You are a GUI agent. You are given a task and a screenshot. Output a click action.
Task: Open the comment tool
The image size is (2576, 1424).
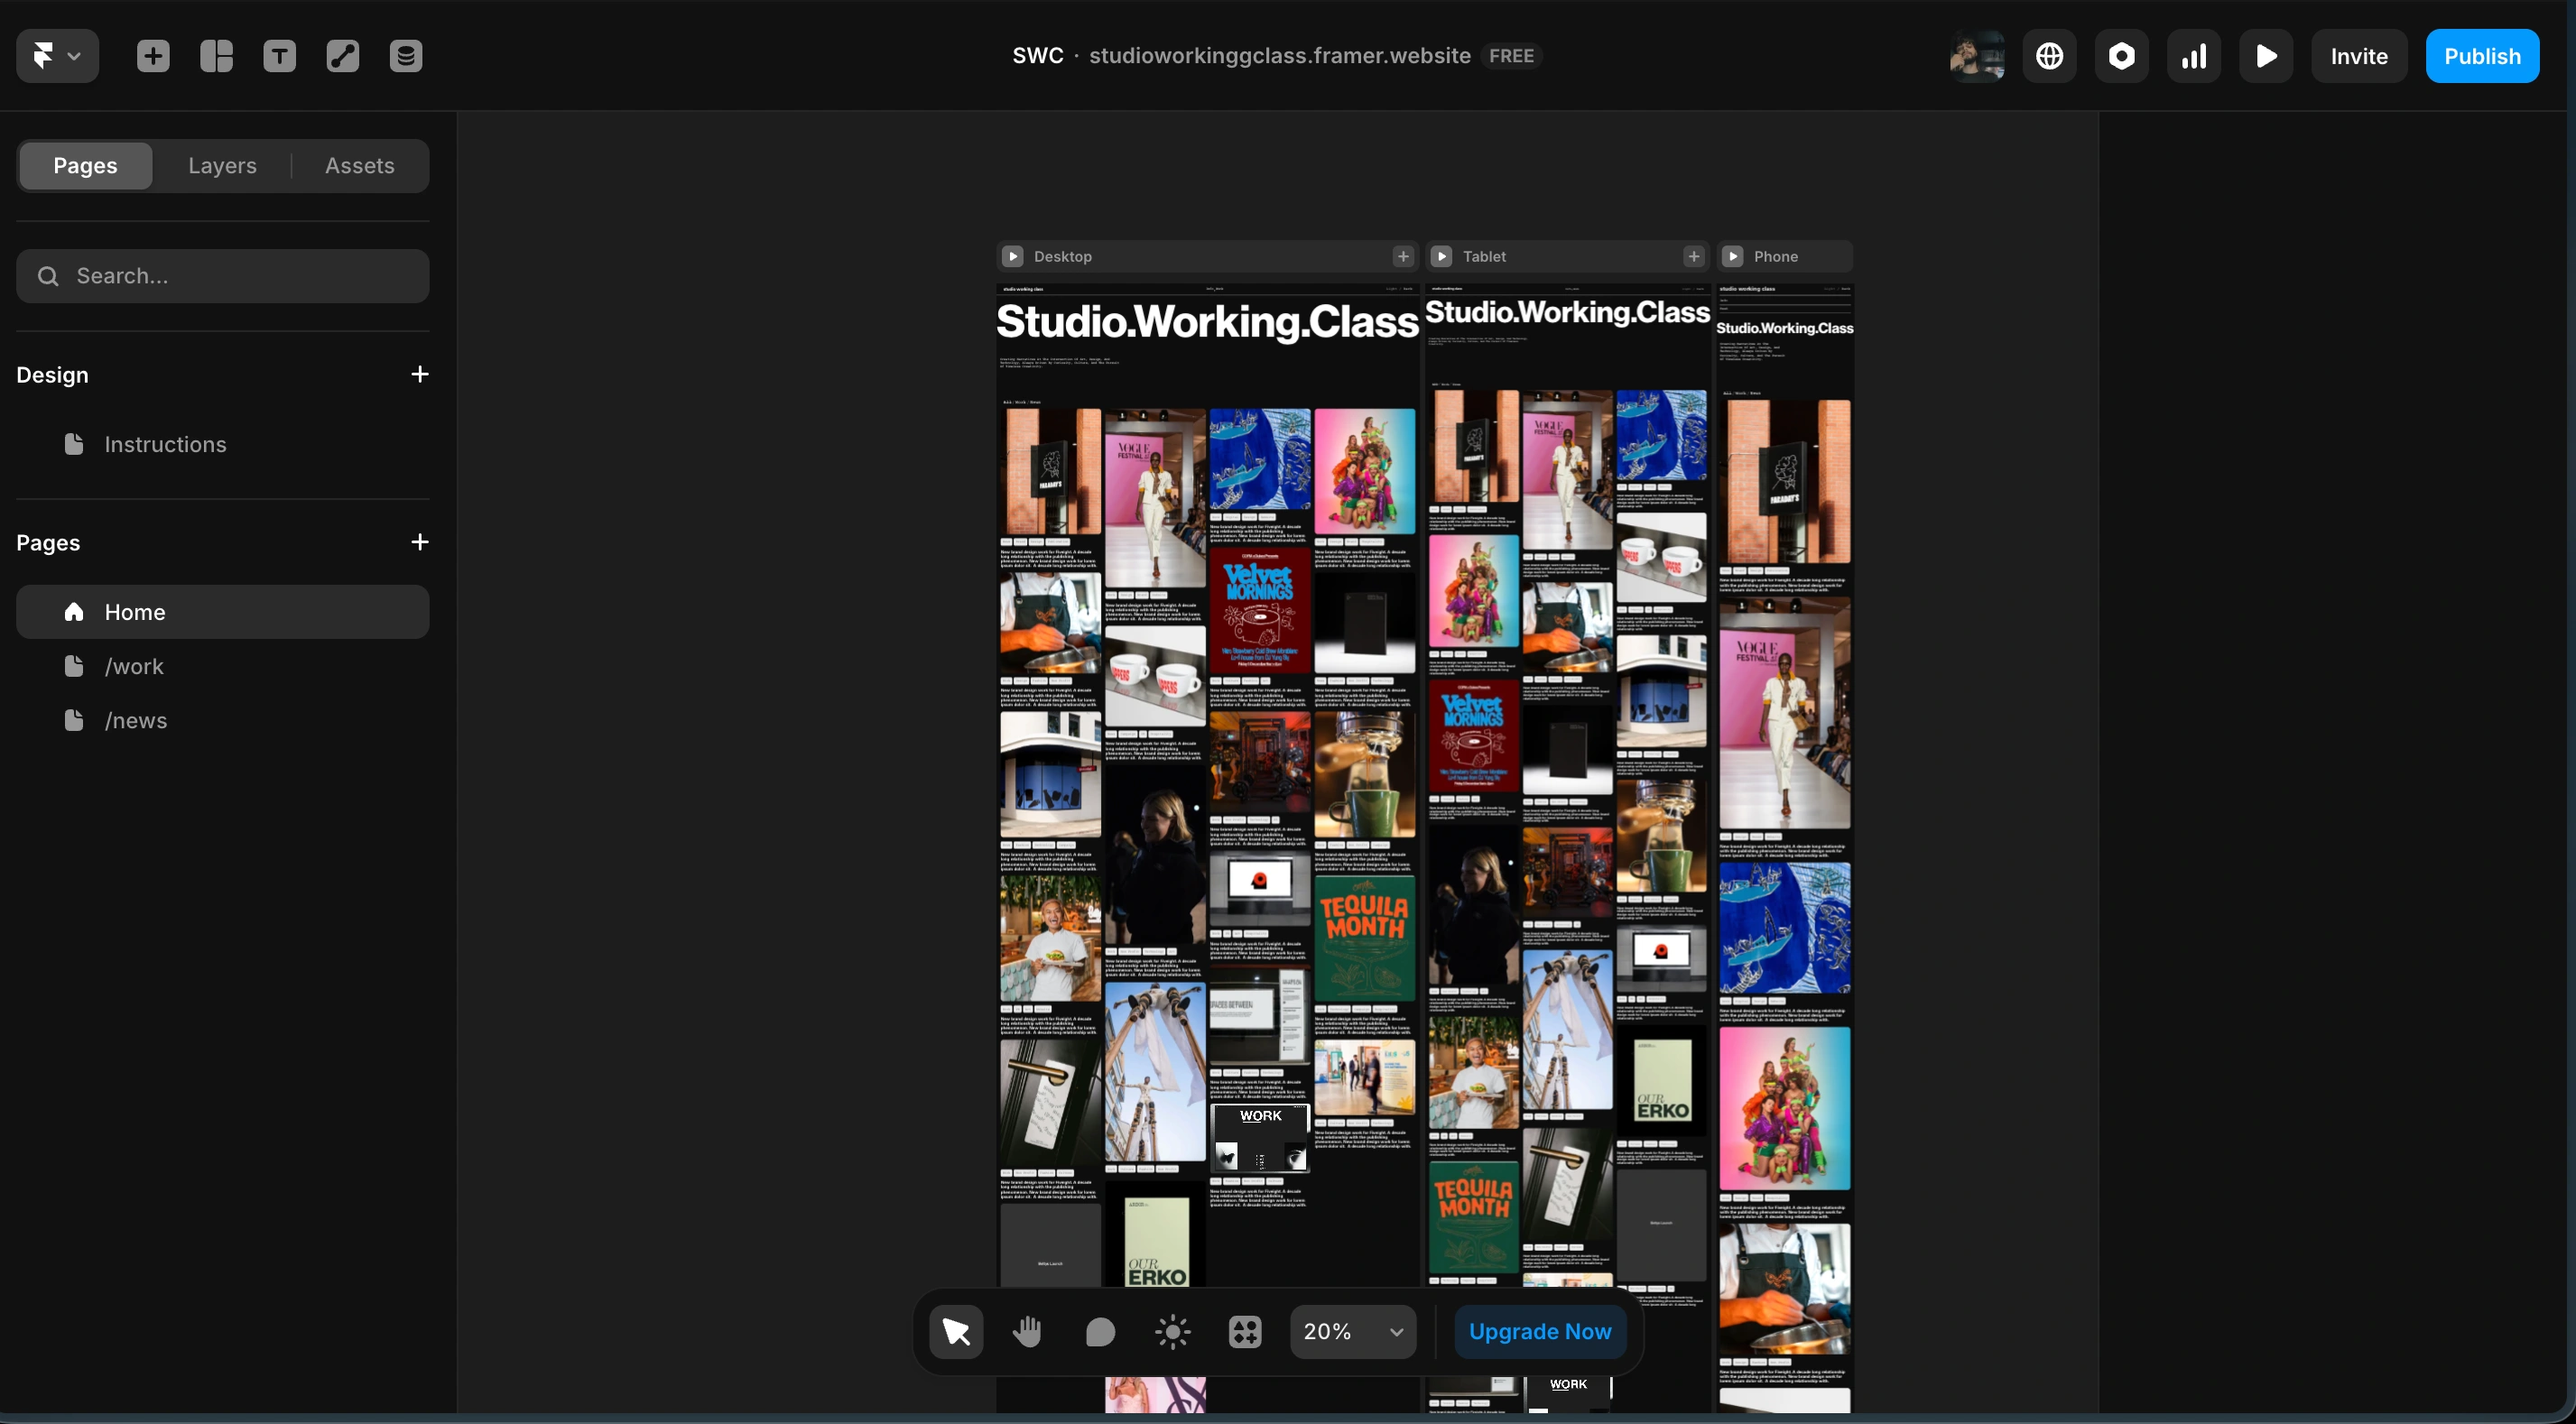(x=1100, y=1331)
